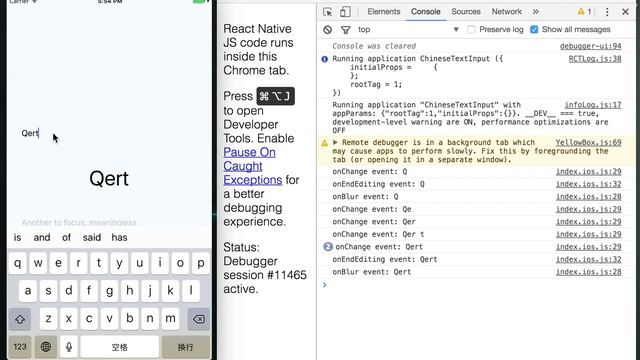Open index.ios.js:28 link beside onBlur Qert
This screenshot has width=640, height=360.
589,272
